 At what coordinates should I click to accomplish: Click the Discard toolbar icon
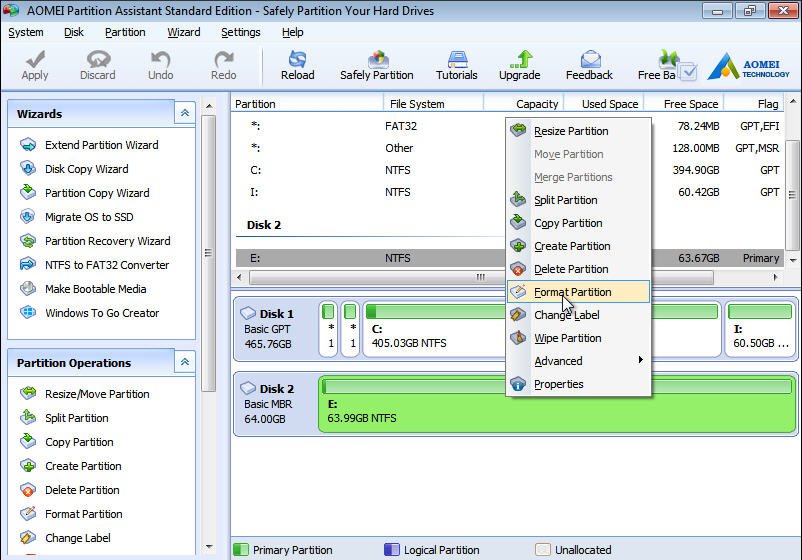pyautogui.click(x=98, y=59)
